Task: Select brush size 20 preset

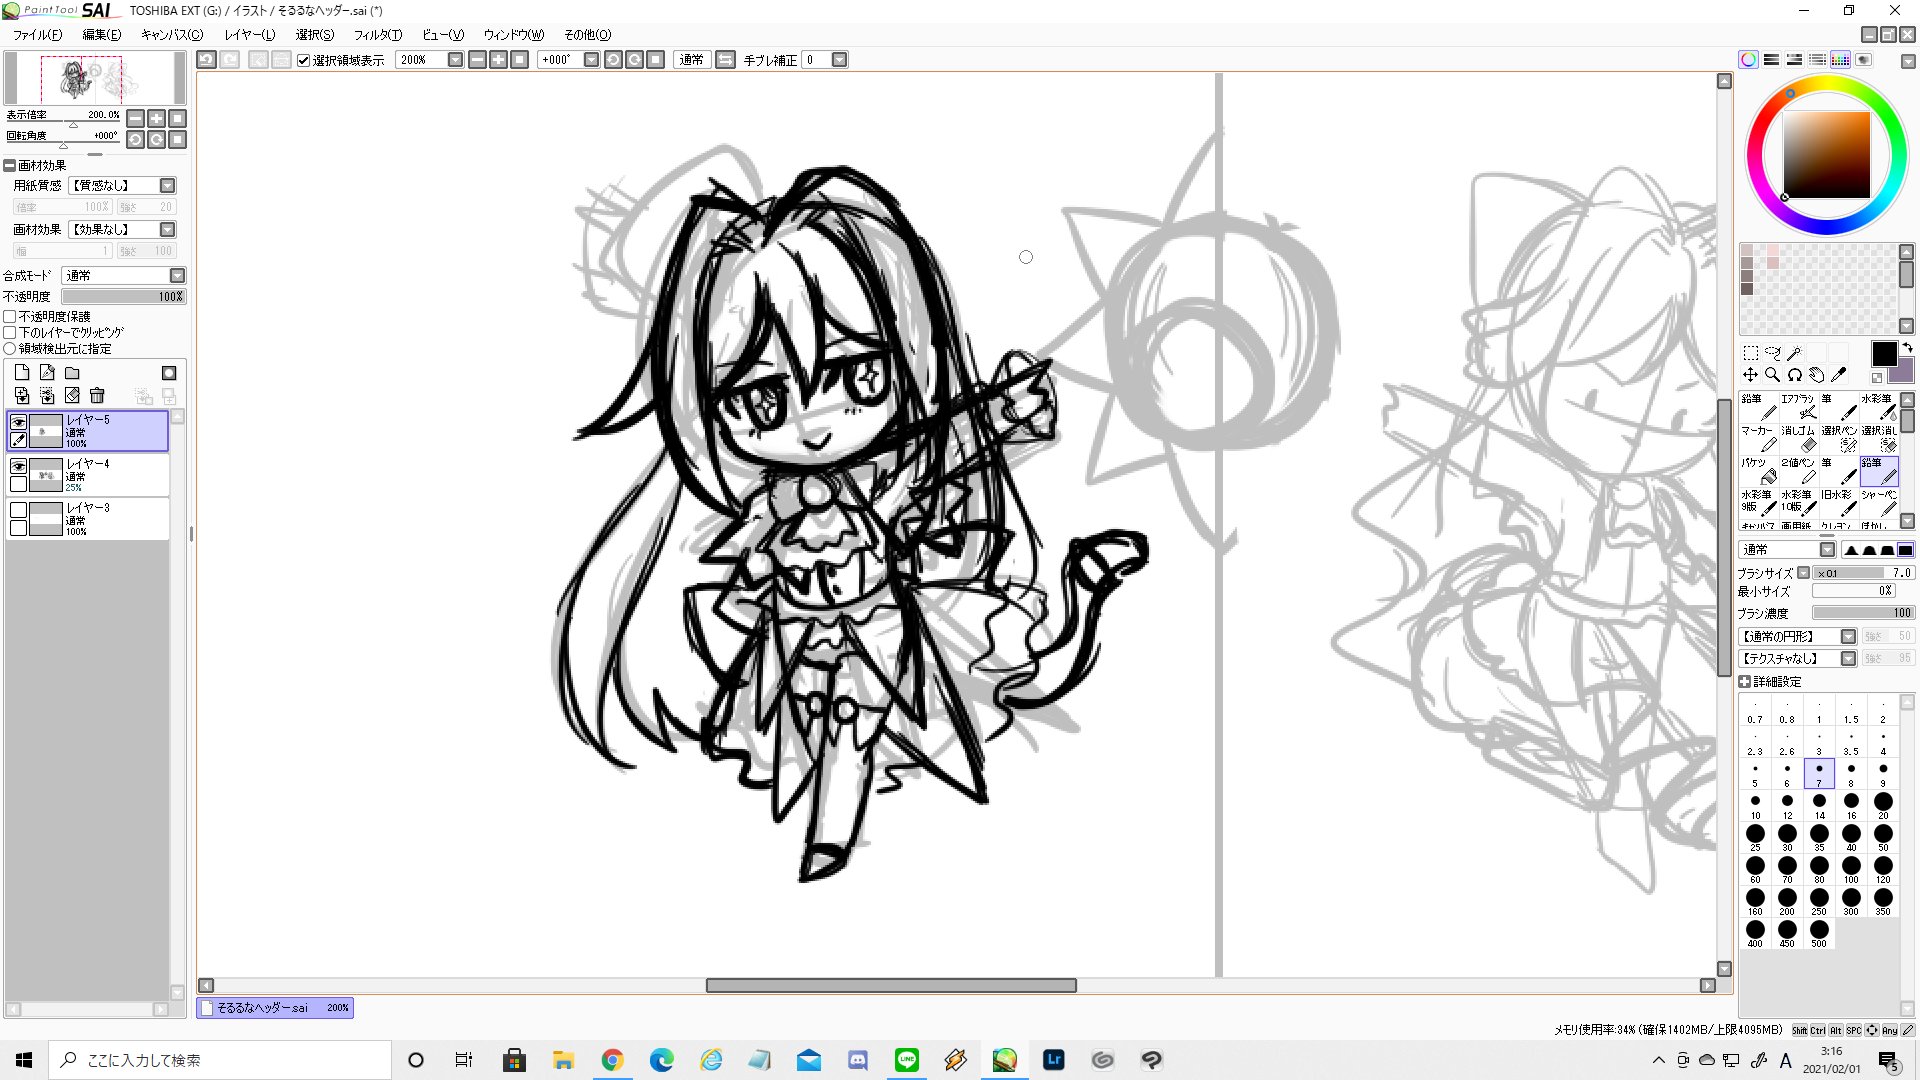Action: (1883, 804)
